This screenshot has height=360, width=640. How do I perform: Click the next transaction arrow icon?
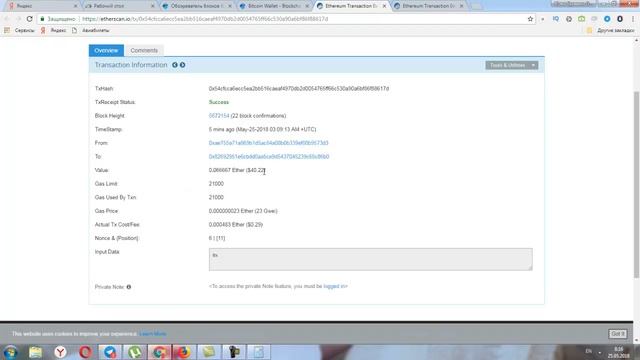(182, 65)
